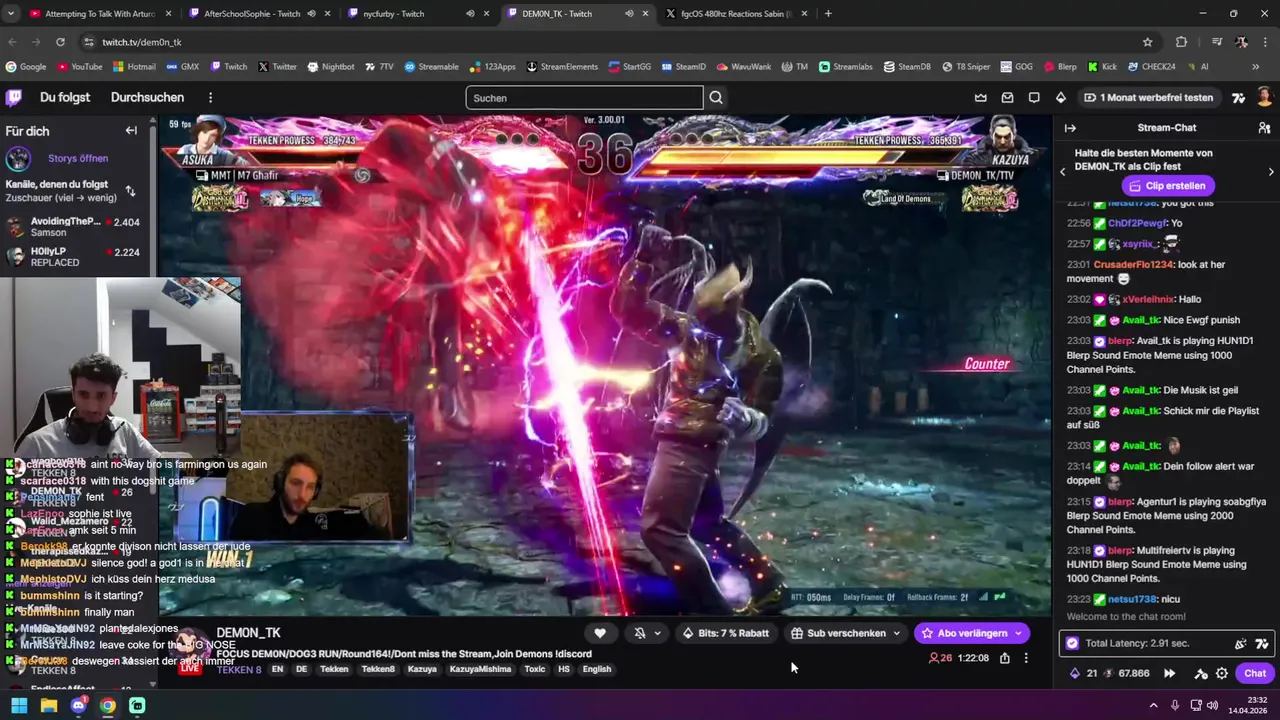Bookmark this page with star icon
This screenshot has width=1280, height=720.
[1148, 42]
